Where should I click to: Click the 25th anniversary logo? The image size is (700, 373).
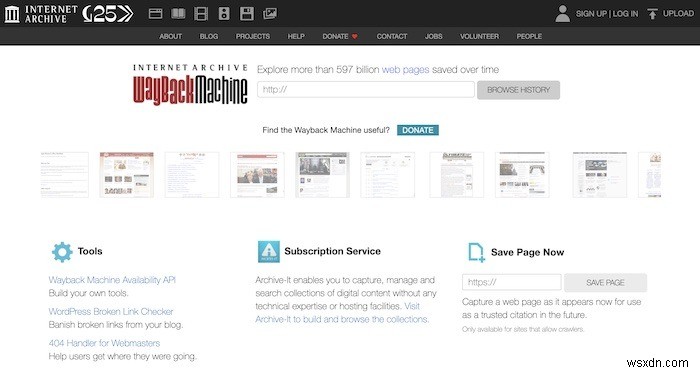click(108, 14)
